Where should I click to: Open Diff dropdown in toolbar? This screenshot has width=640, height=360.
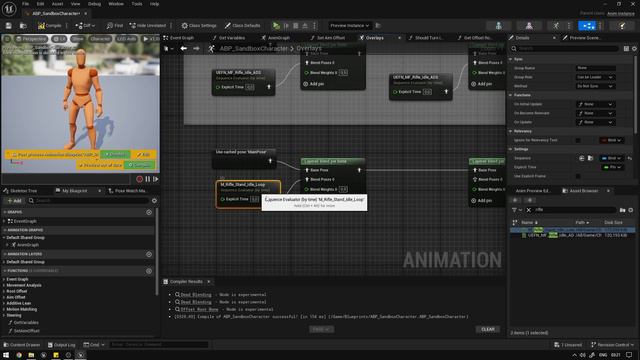85,25
